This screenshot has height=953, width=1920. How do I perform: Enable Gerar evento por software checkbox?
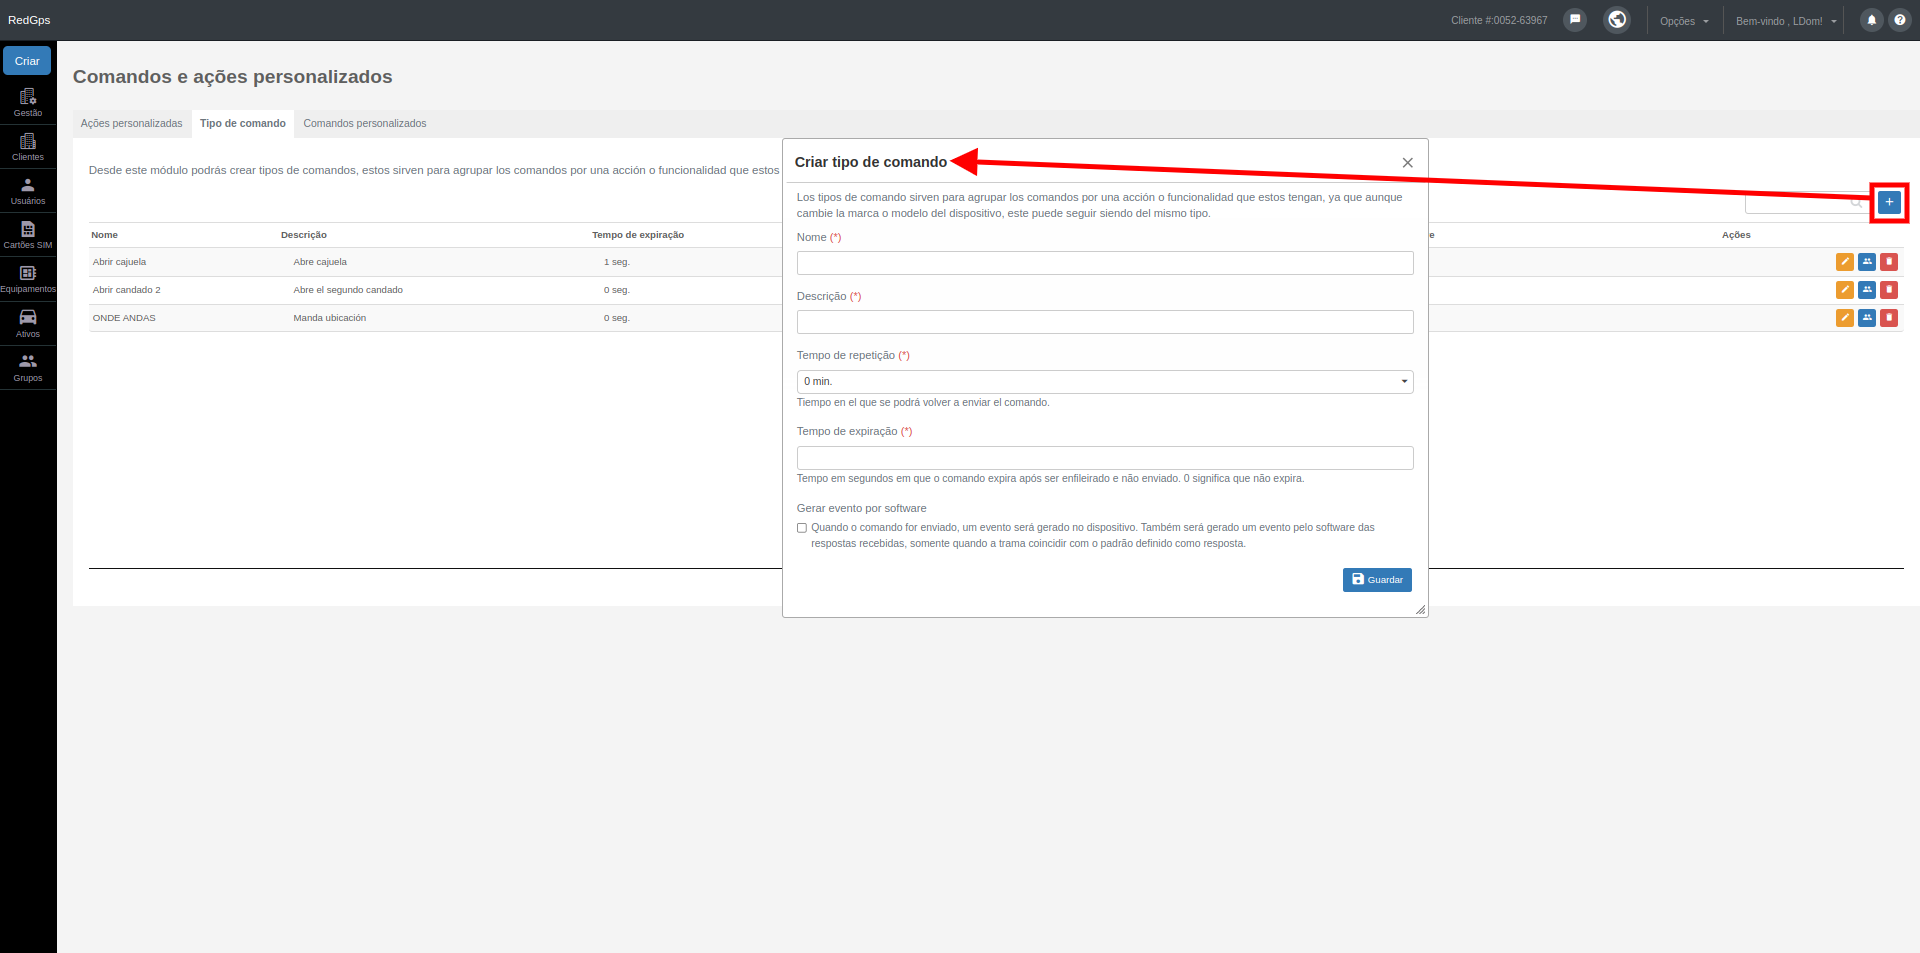pyautogui.click(x=802, y=528)
